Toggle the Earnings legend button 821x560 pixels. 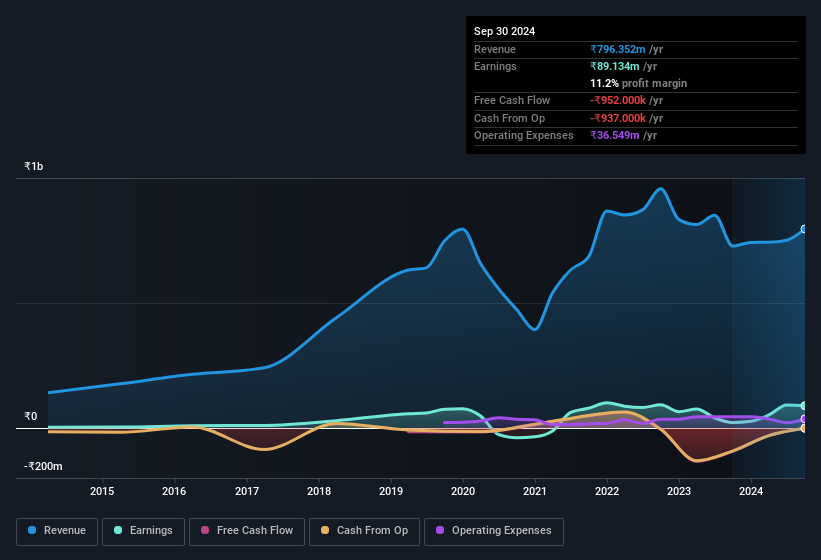[x=143, y=532]
